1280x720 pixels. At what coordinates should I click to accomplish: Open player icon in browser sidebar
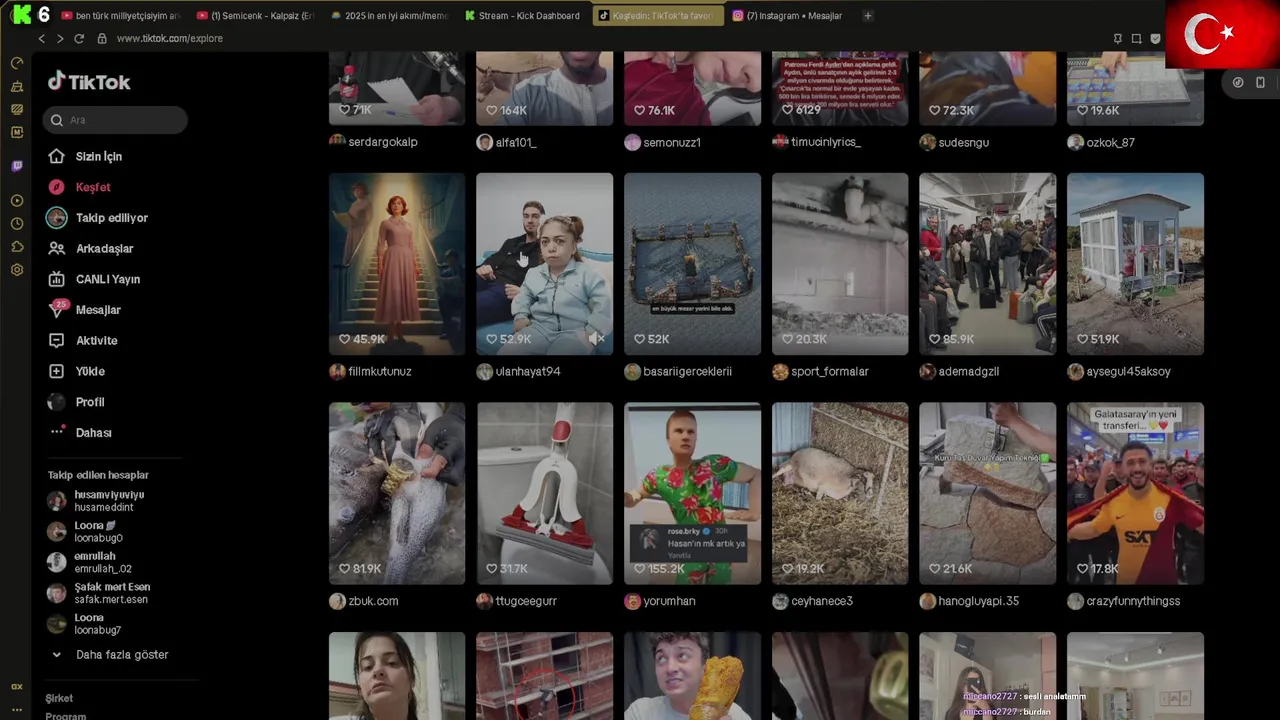(x=17, y=201)
